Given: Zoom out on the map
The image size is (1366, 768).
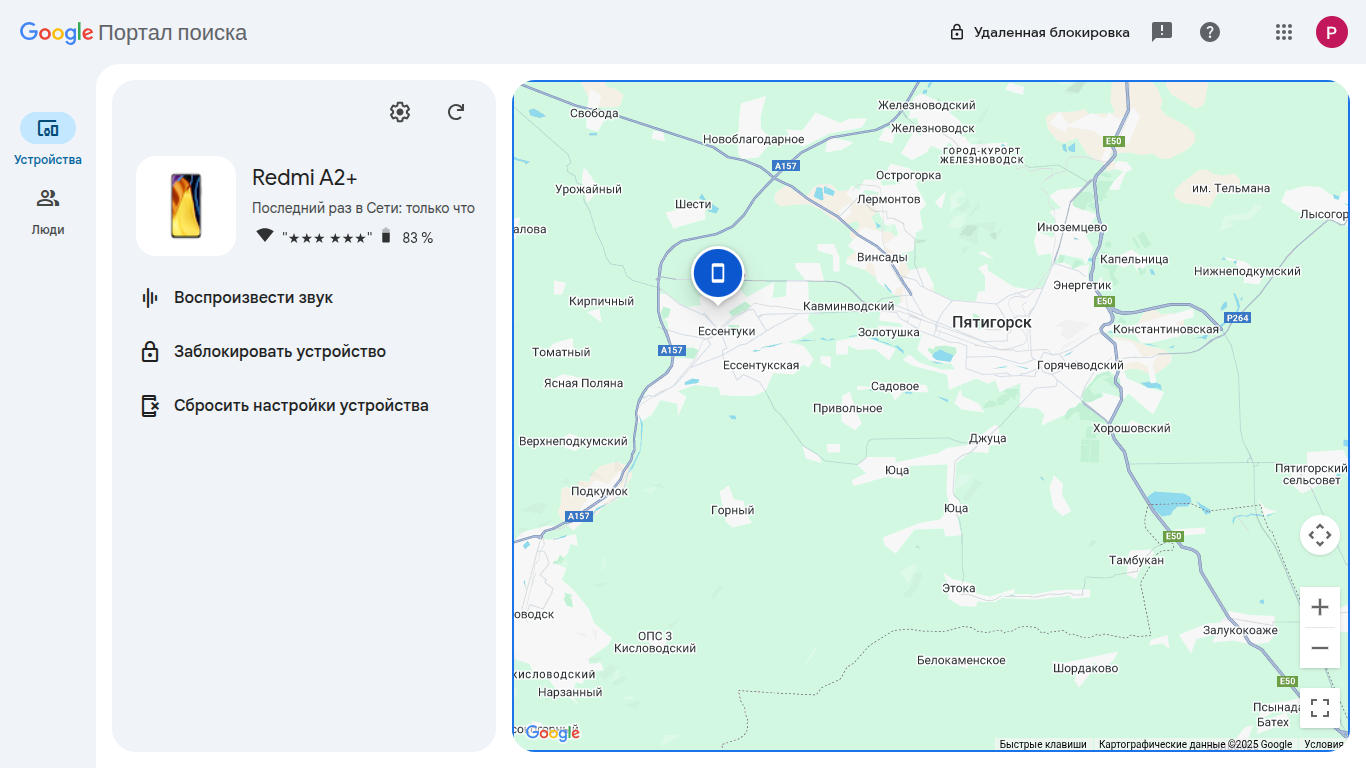Looking at the screenshot, I should pos(1320,648).
